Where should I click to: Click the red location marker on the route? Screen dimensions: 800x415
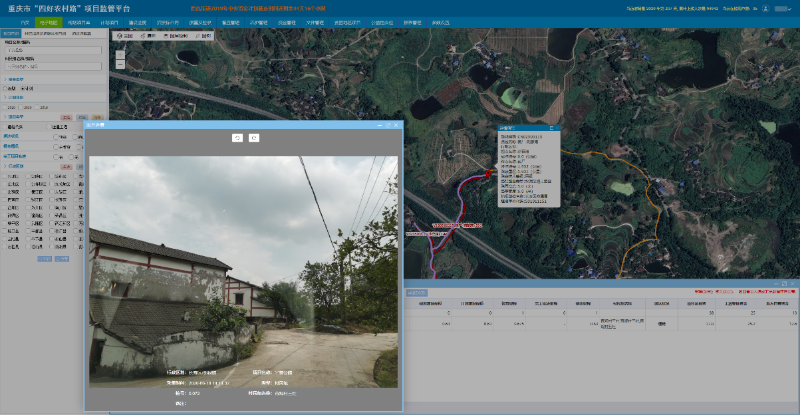487,173
